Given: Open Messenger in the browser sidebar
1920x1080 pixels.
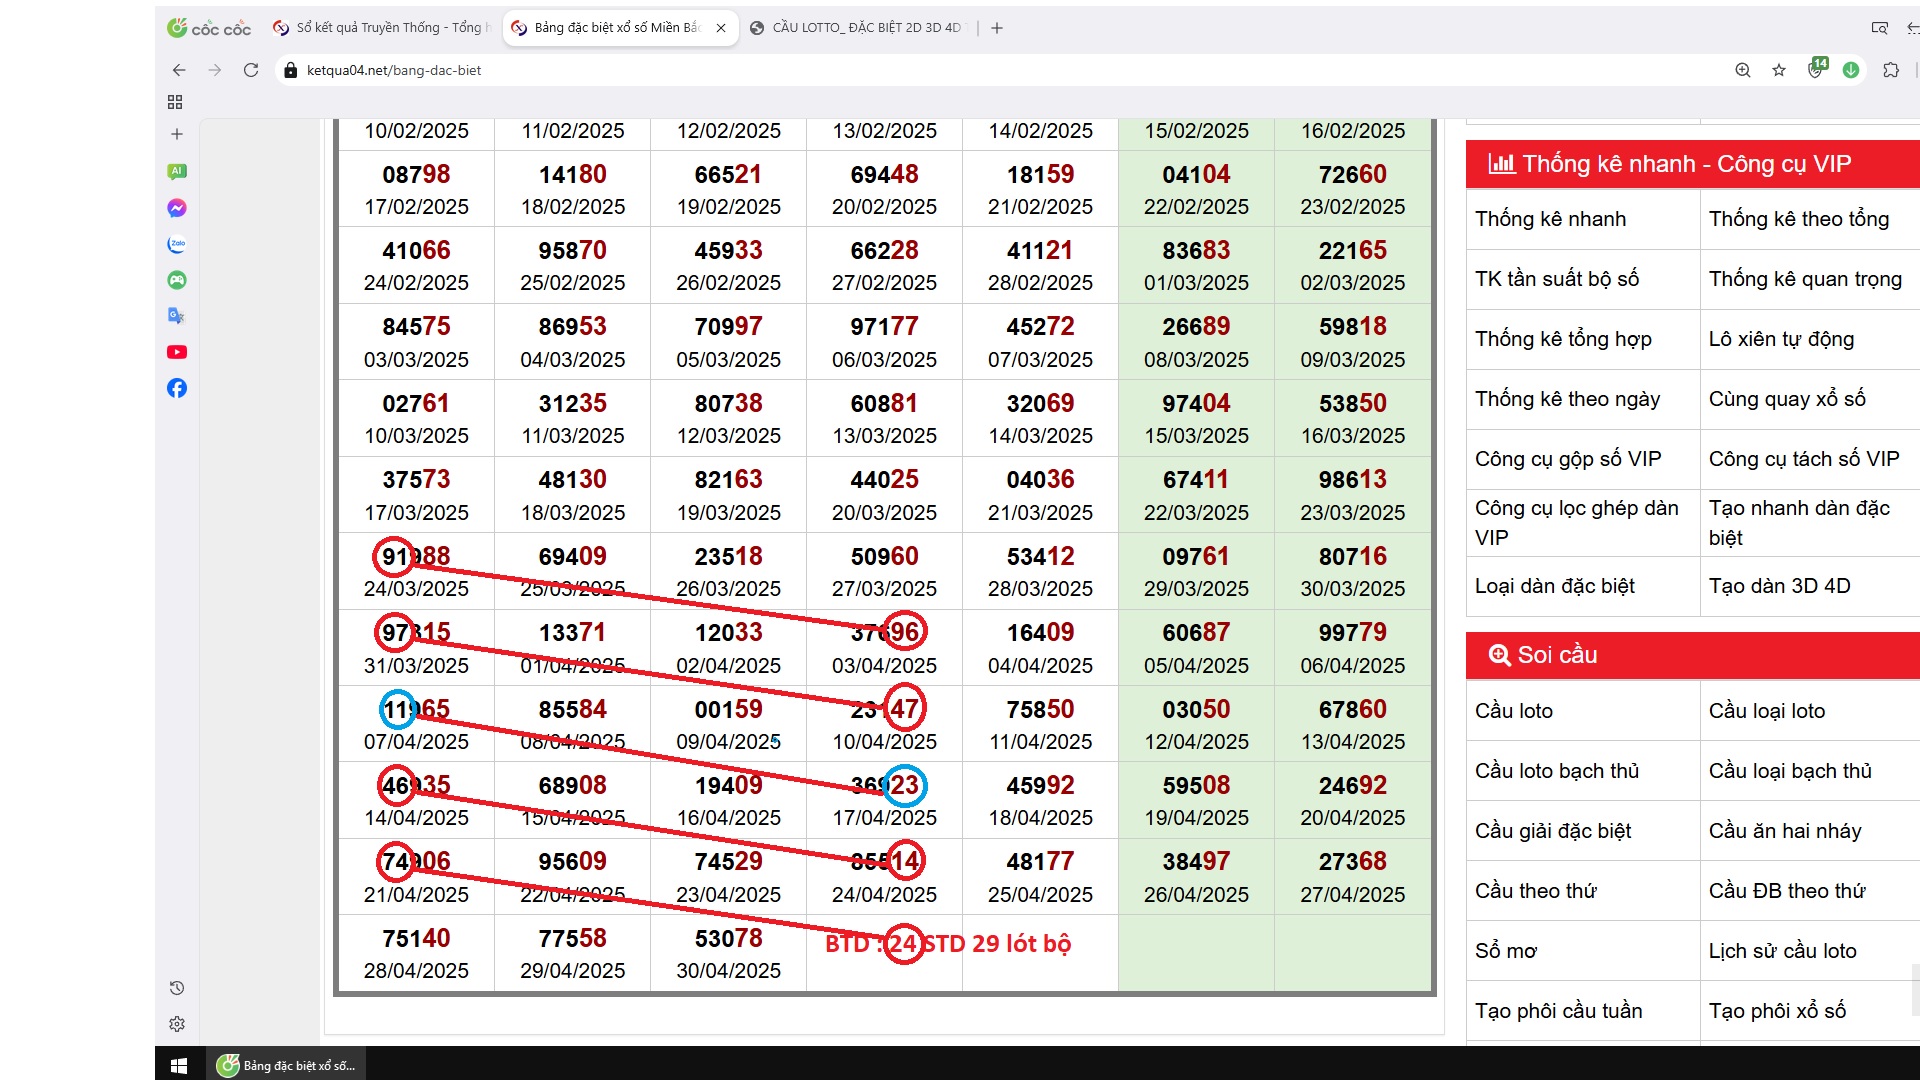Looking at the screenshot, I should (177, 208).
